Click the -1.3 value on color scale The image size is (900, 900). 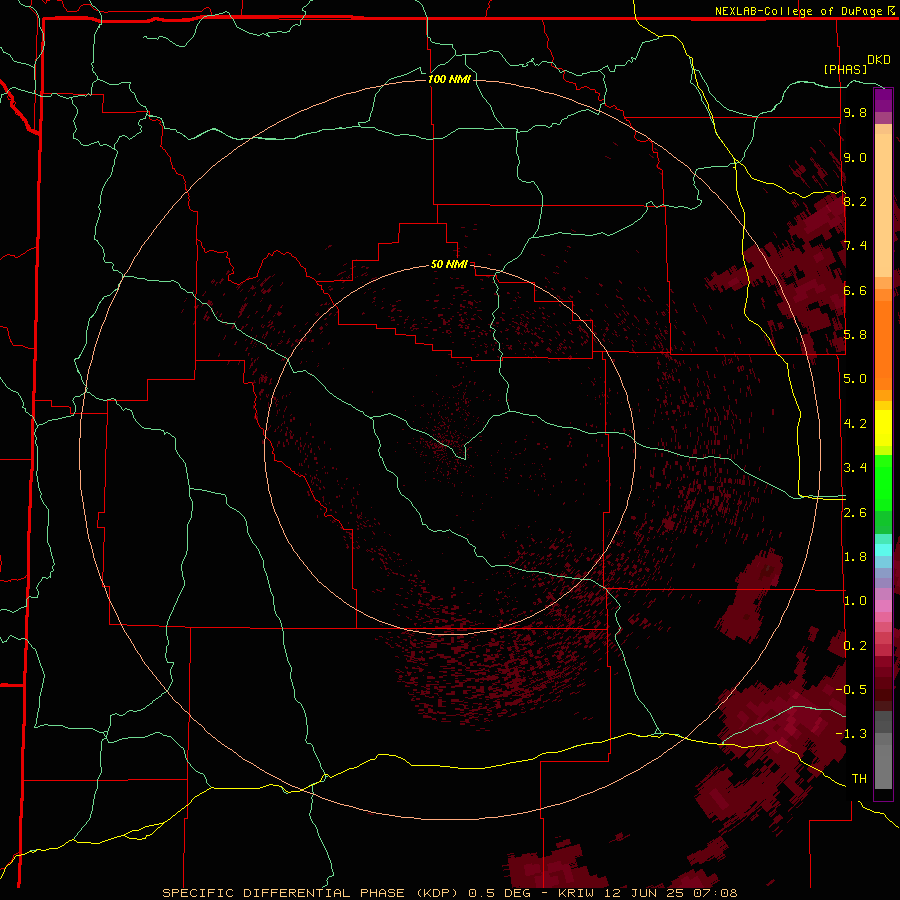851,734
